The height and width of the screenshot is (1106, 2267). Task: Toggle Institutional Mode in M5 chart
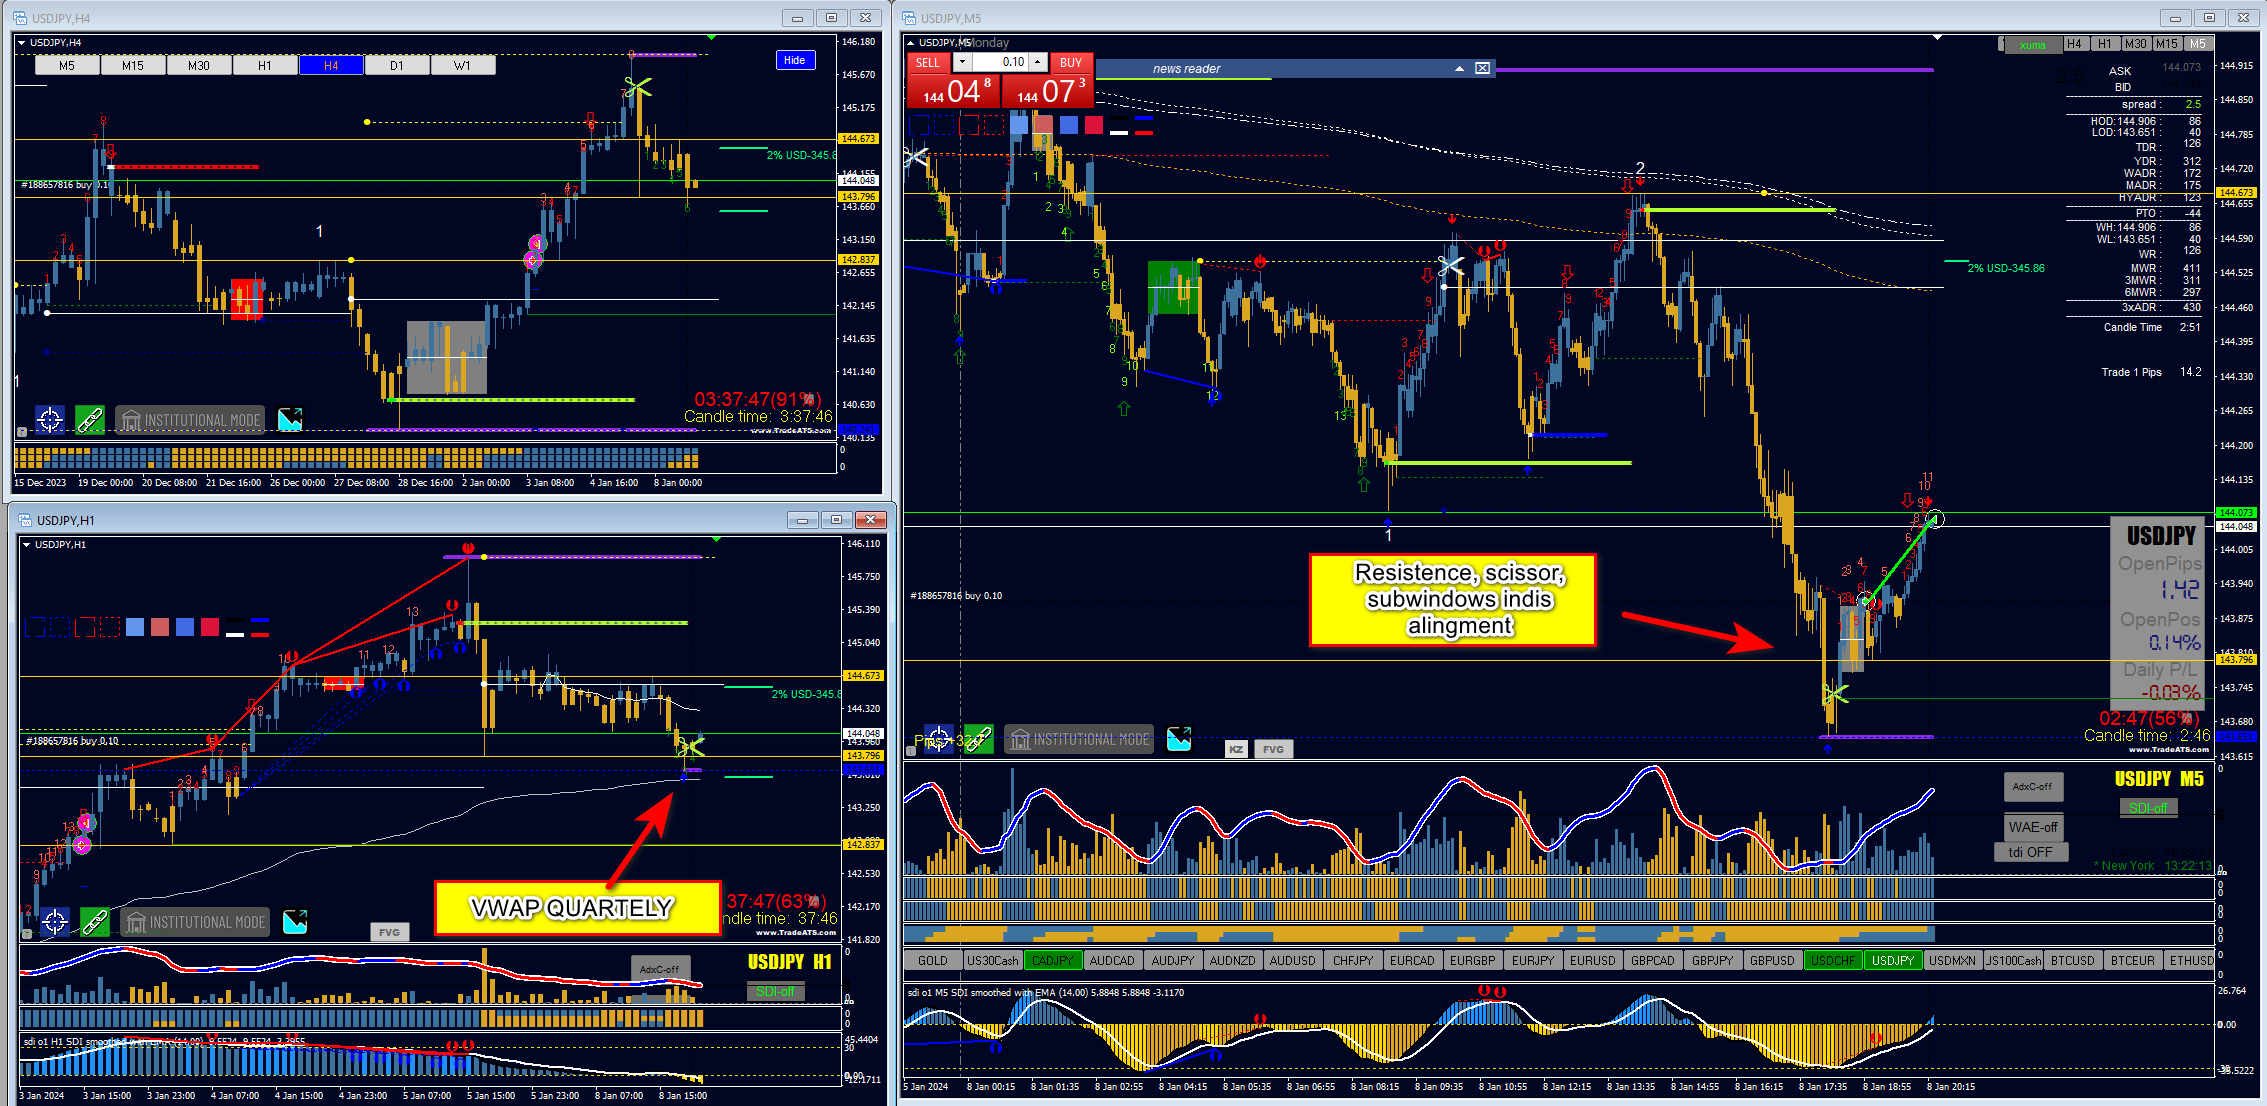pos(1079,739)
